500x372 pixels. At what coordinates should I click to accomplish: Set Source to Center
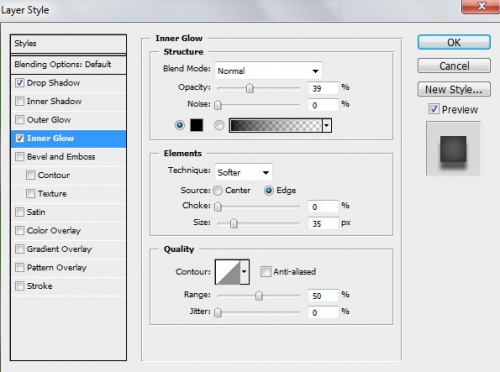point(218,190)
